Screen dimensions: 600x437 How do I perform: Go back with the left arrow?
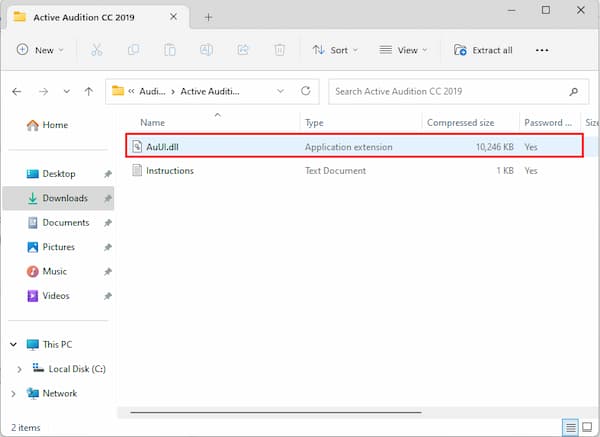pos(16,91)
